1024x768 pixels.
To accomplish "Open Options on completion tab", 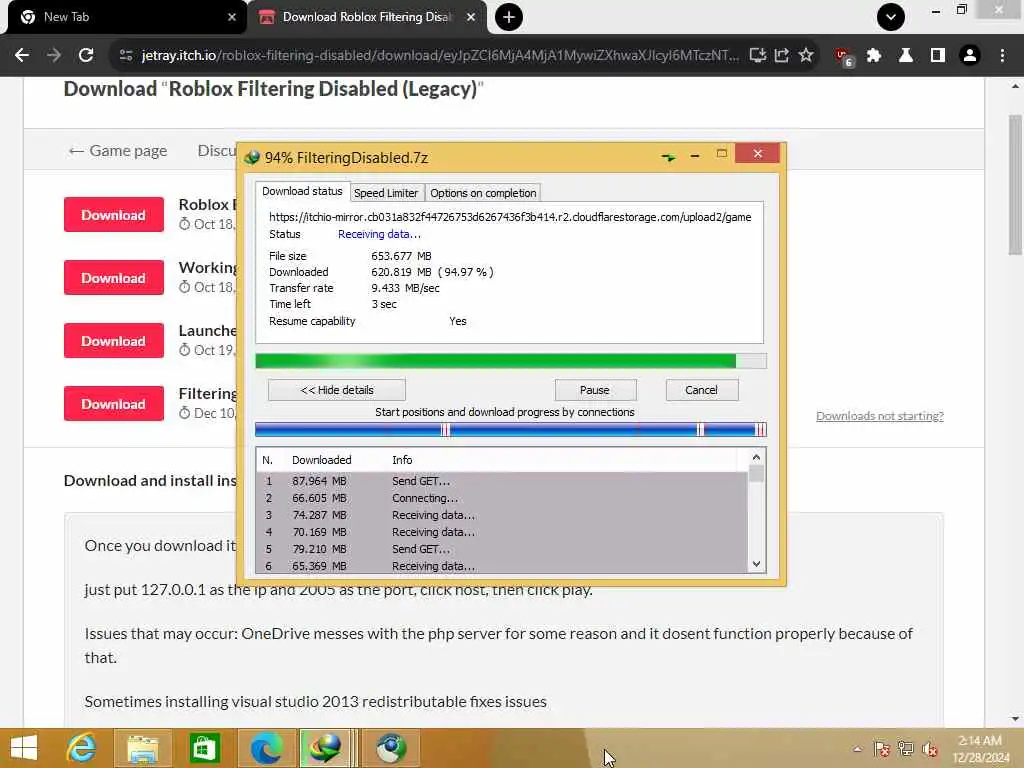I will tap(483, 193).
